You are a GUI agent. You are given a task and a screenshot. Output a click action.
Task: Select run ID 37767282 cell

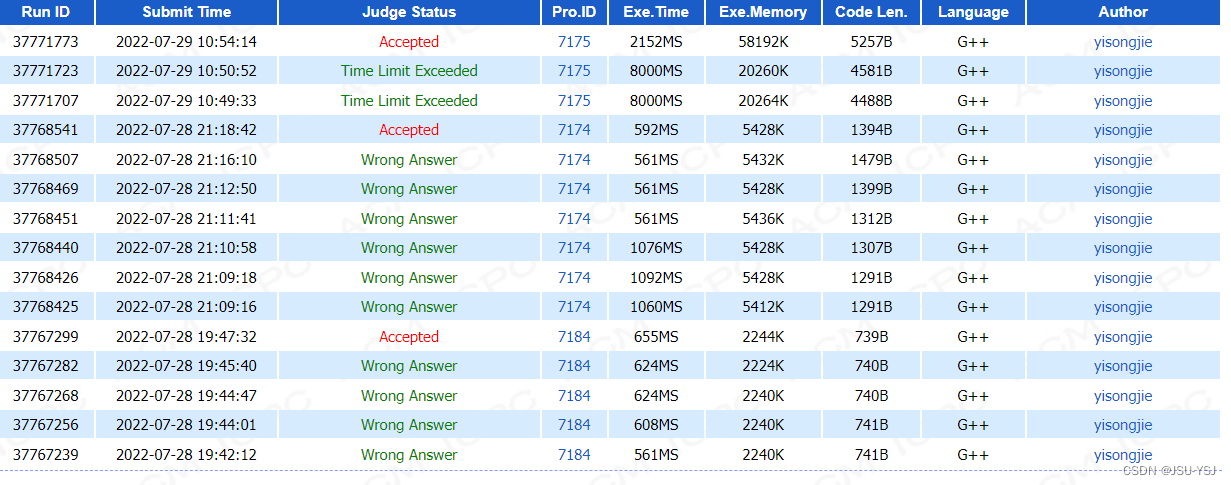pos(46,366)
